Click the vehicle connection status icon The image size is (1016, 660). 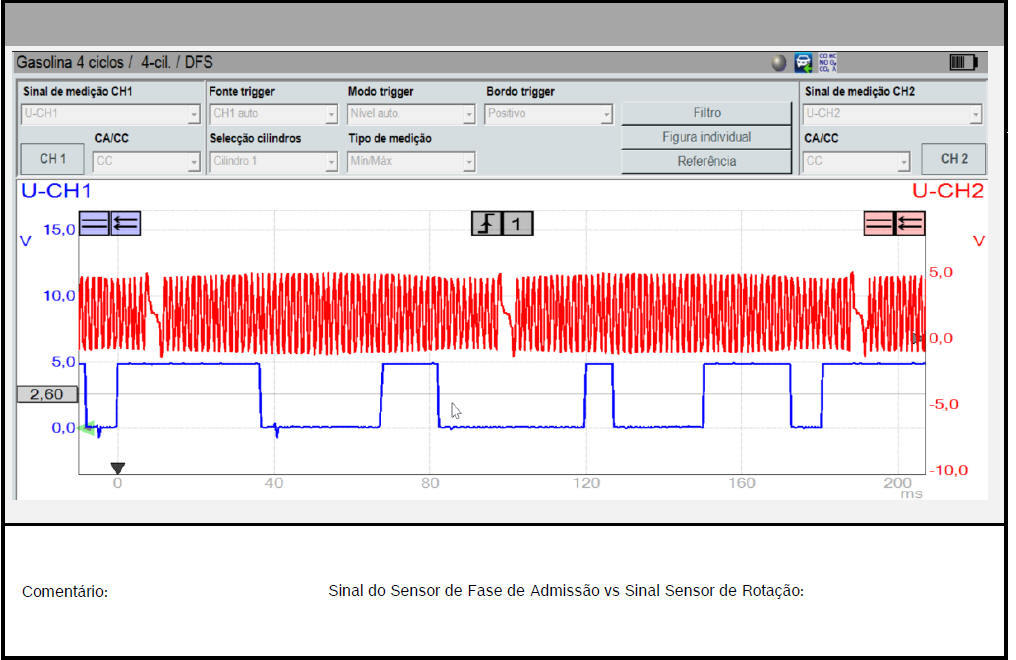(803, 63)
